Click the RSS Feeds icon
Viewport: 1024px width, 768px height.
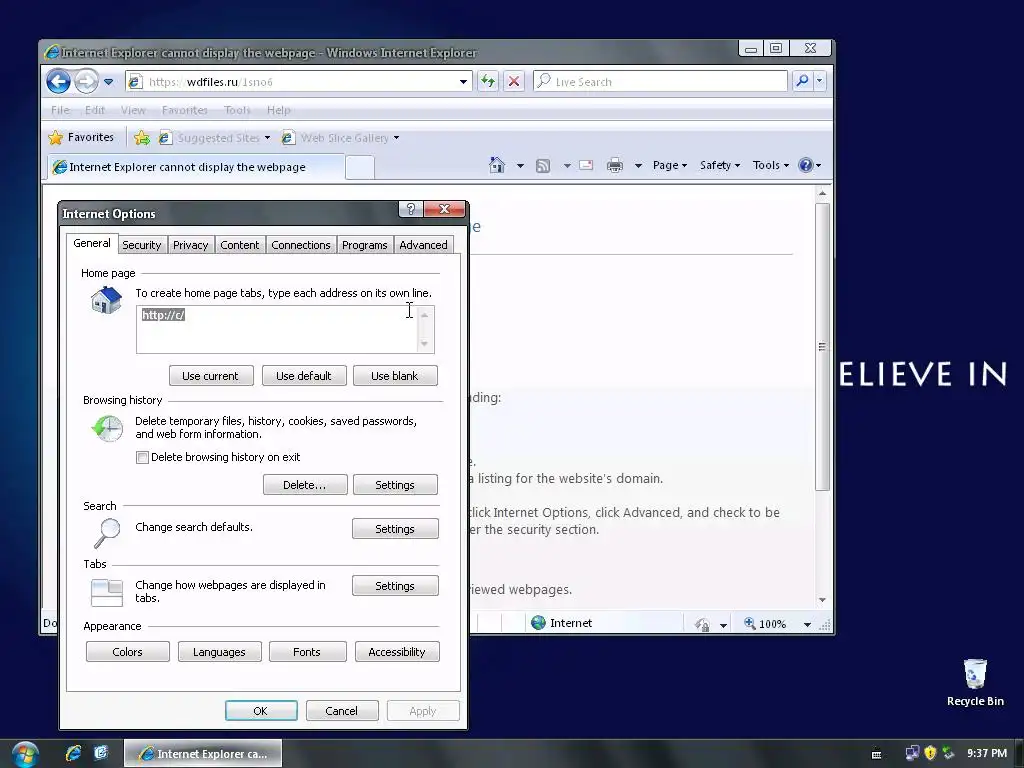[543, 165]
